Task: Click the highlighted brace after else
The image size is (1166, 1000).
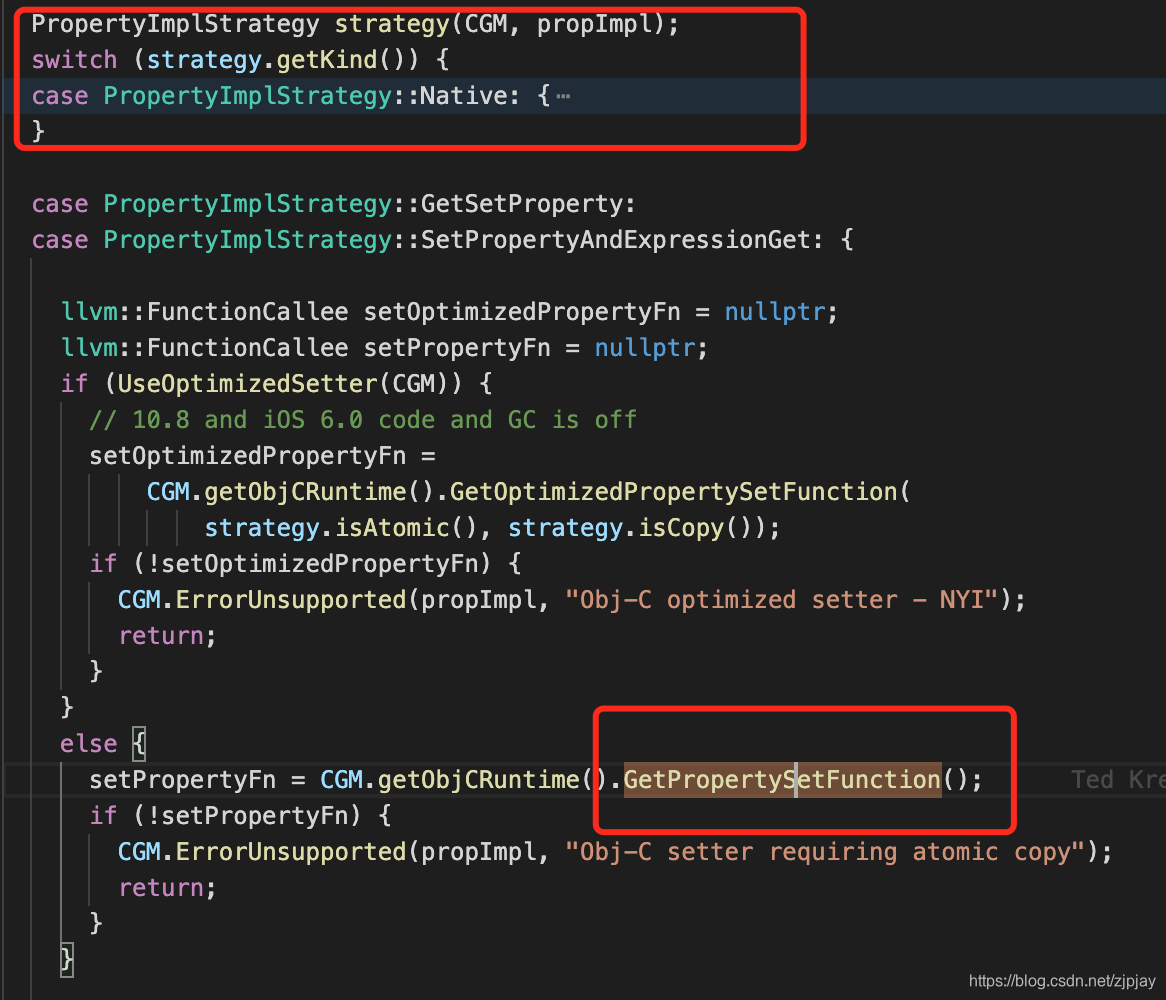Action: 139,743
